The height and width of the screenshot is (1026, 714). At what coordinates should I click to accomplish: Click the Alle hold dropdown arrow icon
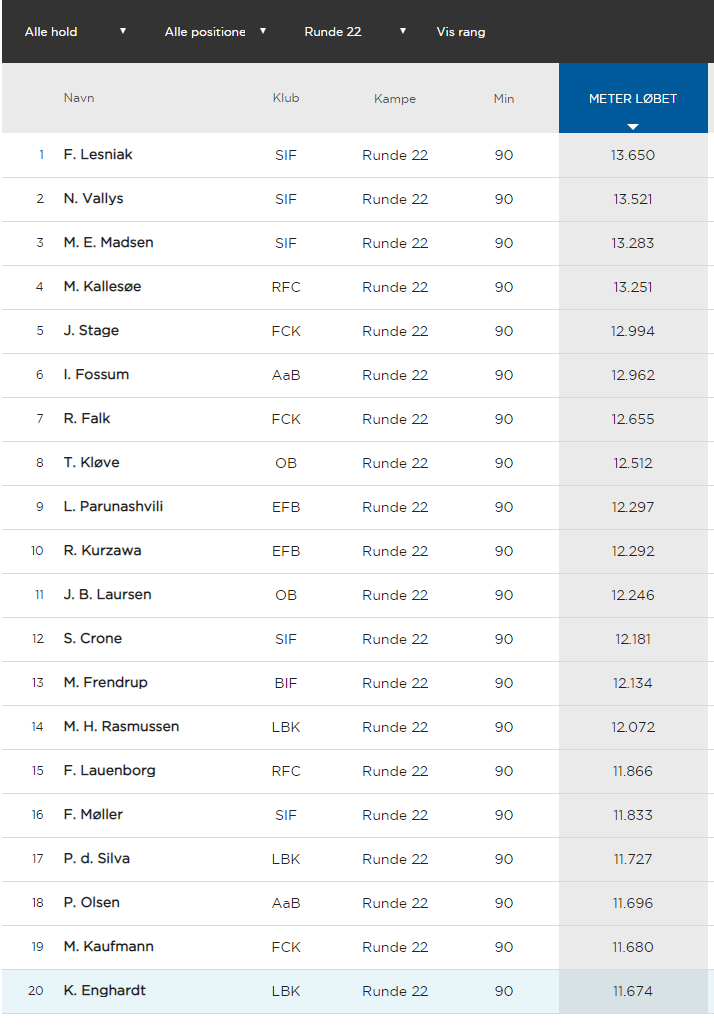tap(122, 31)
